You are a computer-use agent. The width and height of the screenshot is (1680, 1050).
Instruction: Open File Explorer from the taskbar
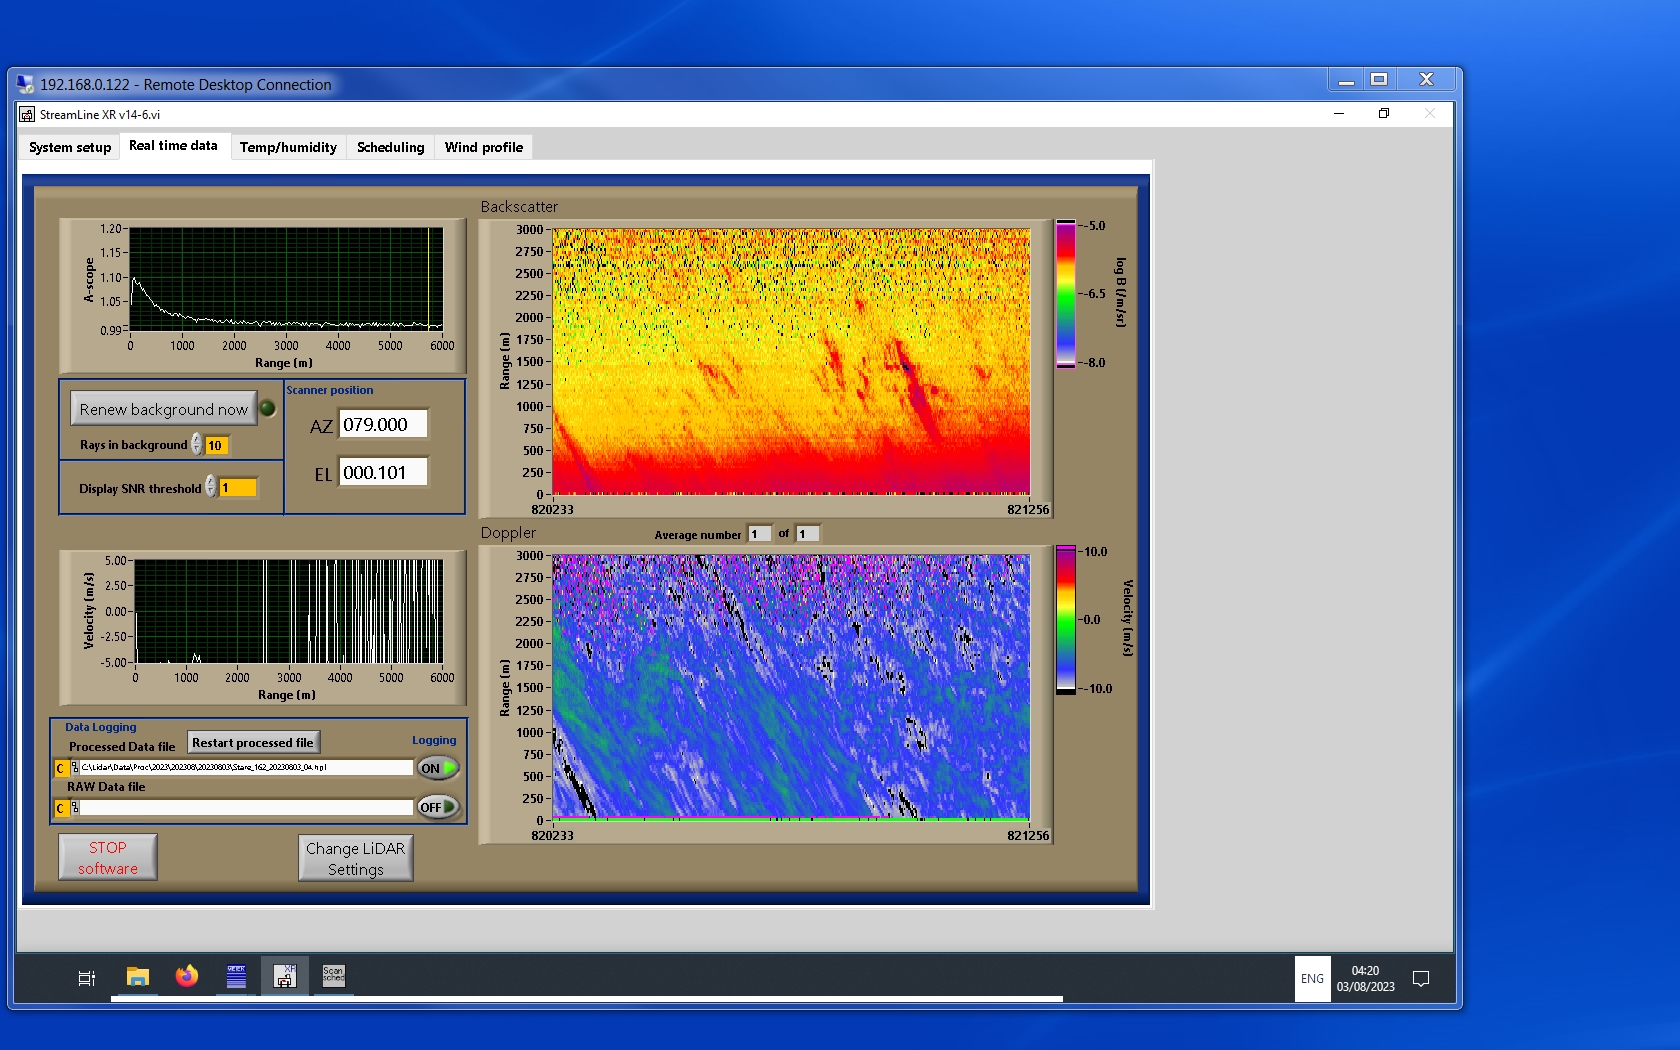coord(138,977)
